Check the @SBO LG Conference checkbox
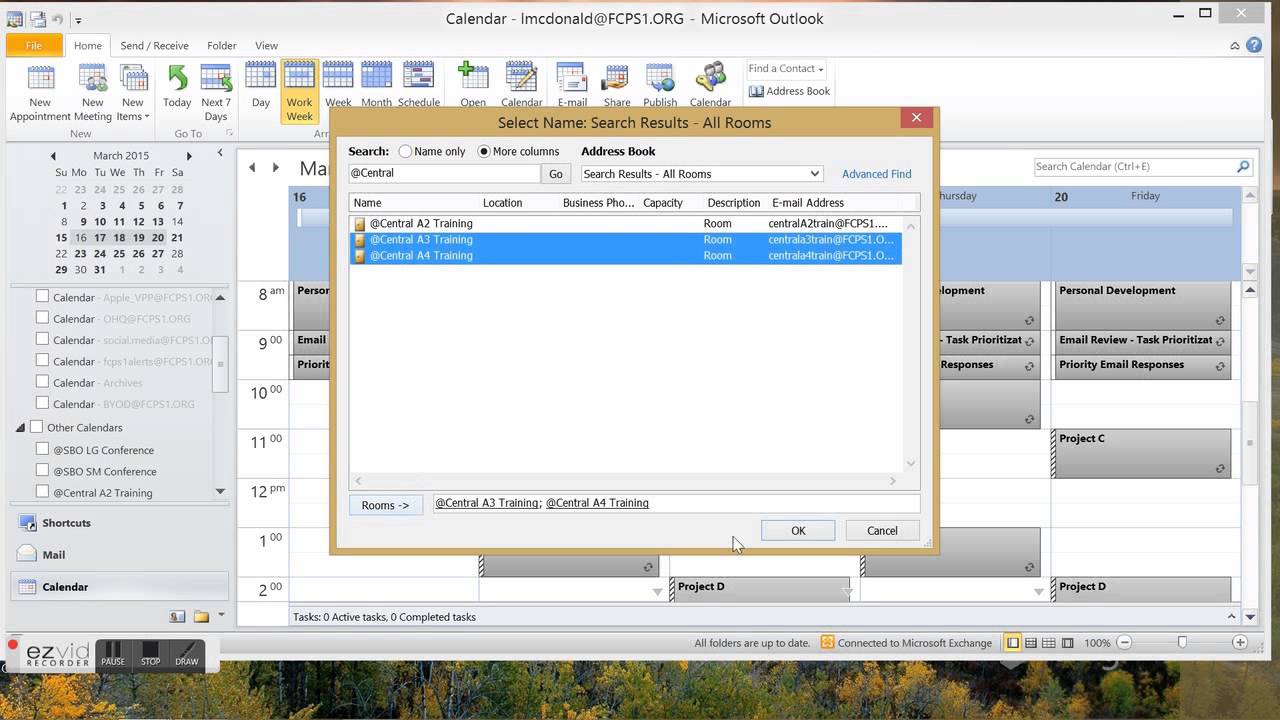The height and width of the screenshot is (720, 1280). coord(42,449)
